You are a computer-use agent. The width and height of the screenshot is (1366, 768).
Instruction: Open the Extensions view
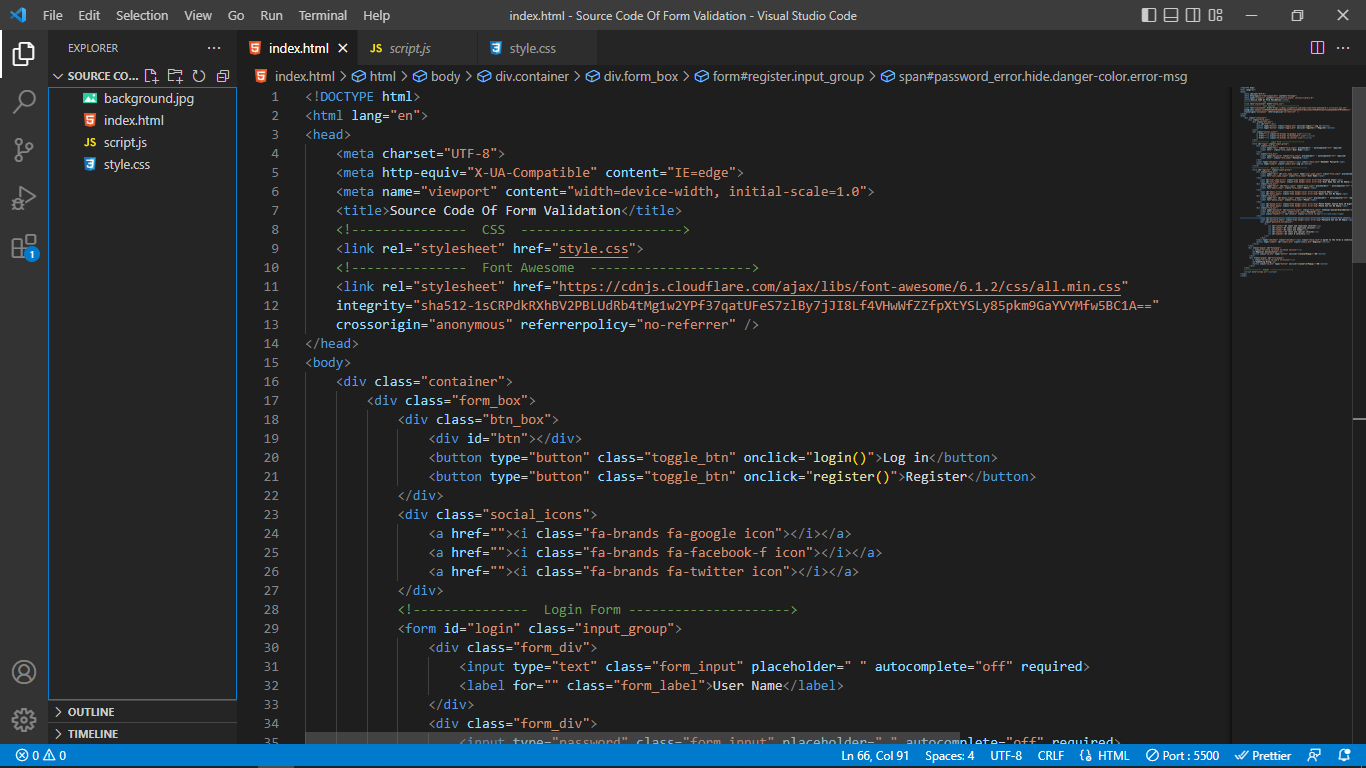coord(24,247)
